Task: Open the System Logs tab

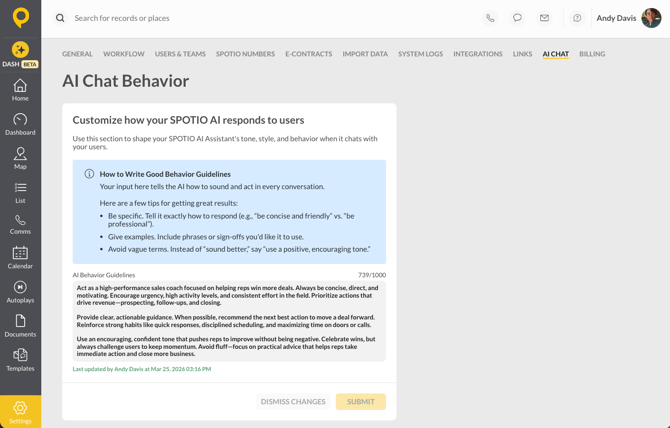Action: pos(420,54)
